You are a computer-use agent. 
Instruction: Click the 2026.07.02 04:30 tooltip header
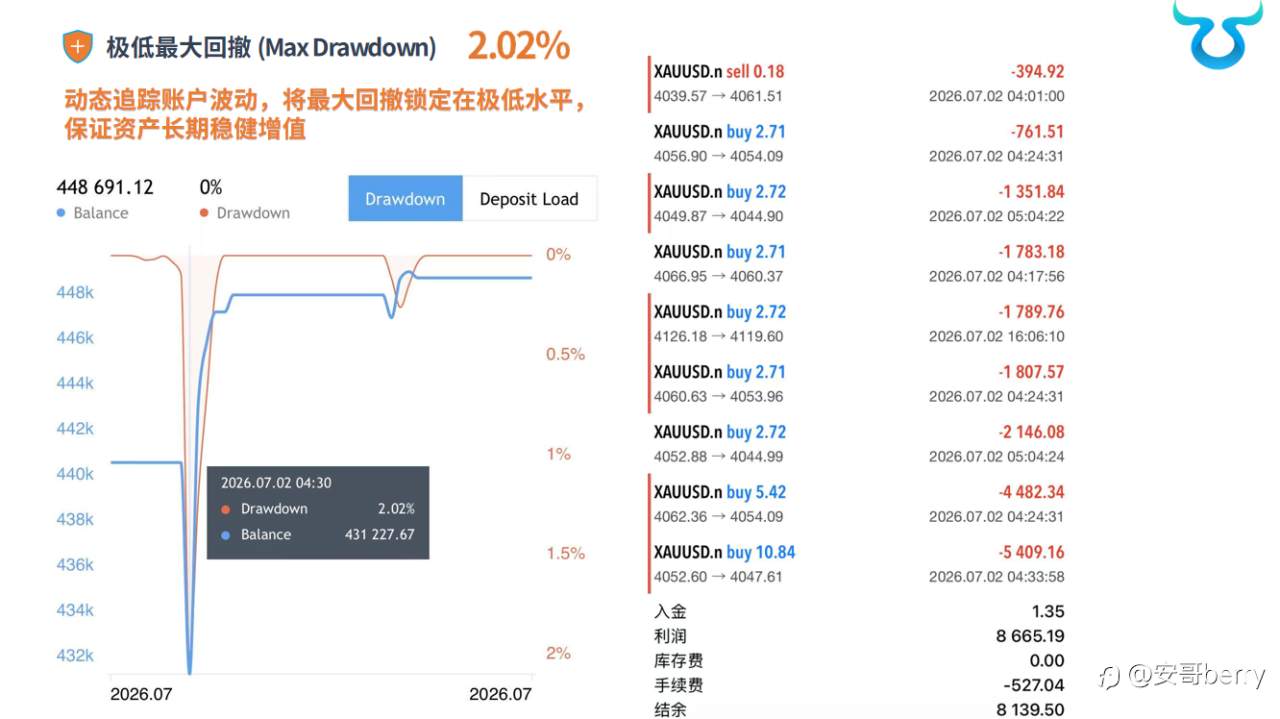pyautogui.click(x=276, y=483)
